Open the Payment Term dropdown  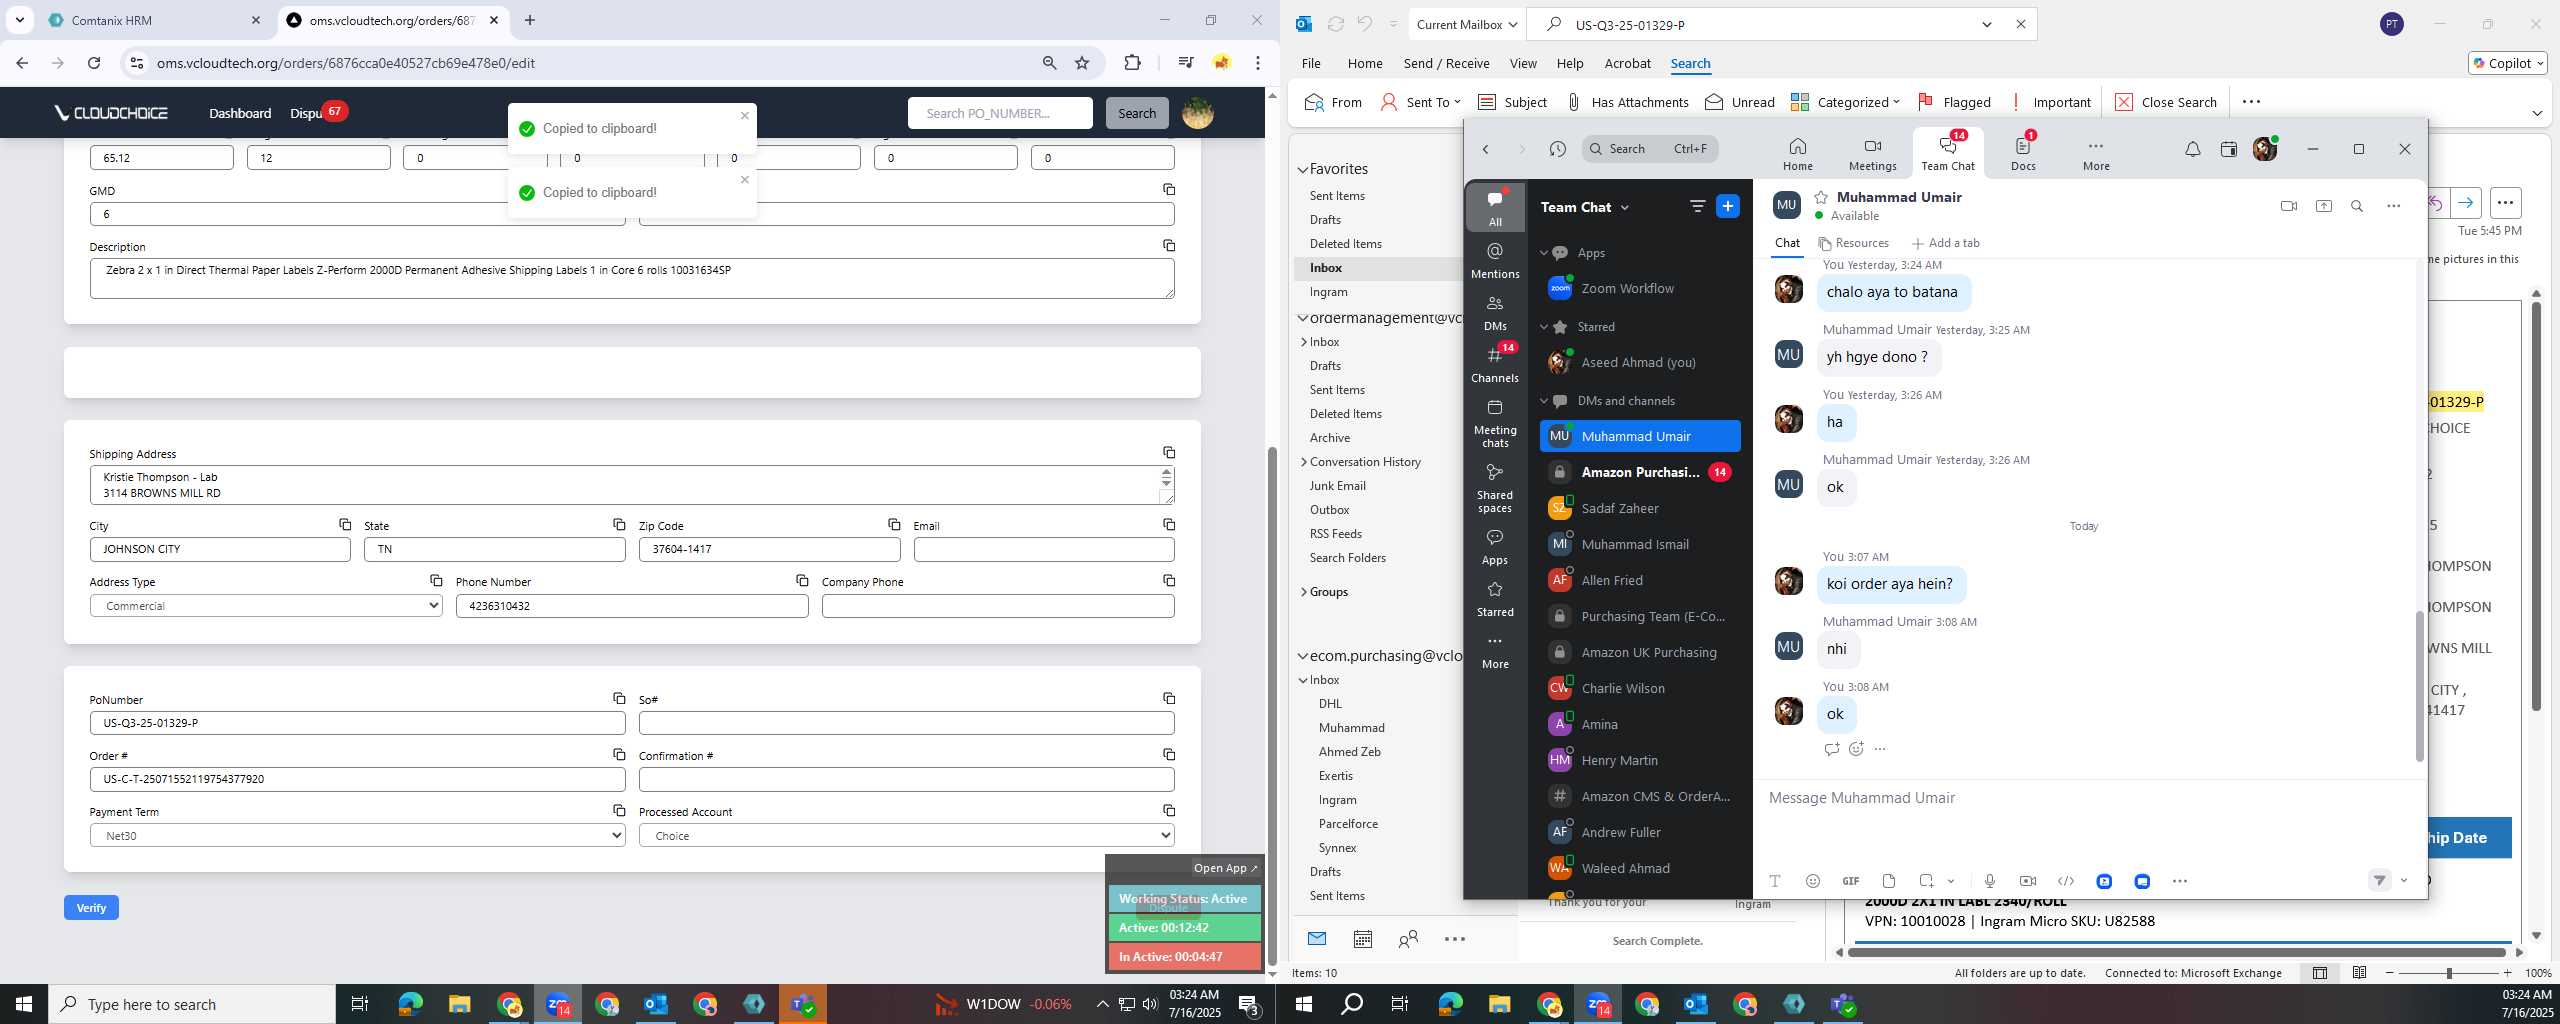click(x=357, y=836)
